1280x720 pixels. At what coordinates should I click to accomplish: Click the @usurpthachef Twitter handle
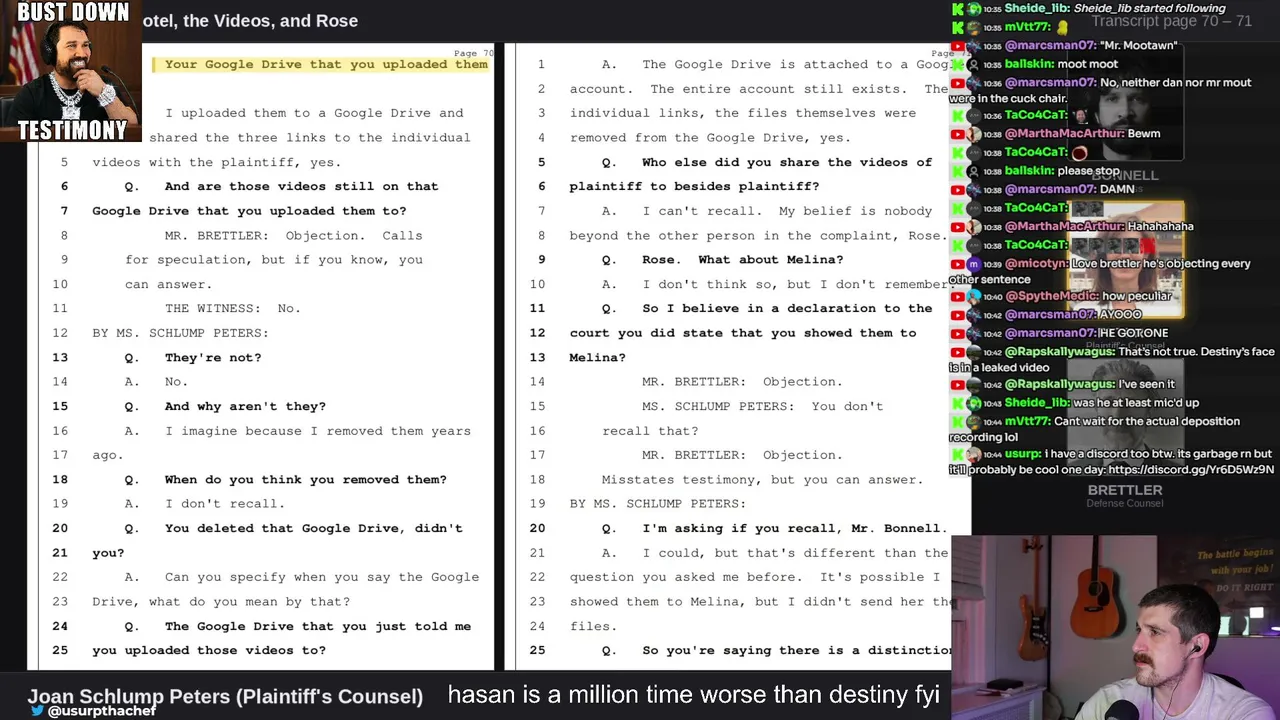coord(101,711)
